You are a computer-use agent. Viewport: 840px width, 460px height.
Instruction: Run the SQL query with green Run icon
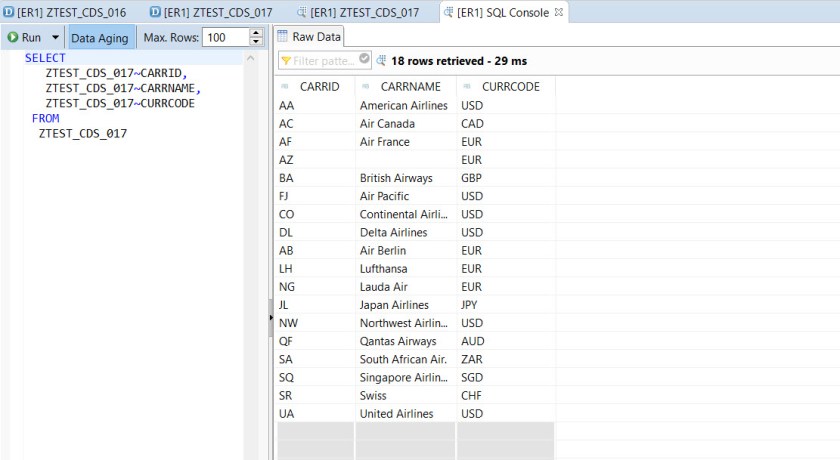(x=24, y=37)
